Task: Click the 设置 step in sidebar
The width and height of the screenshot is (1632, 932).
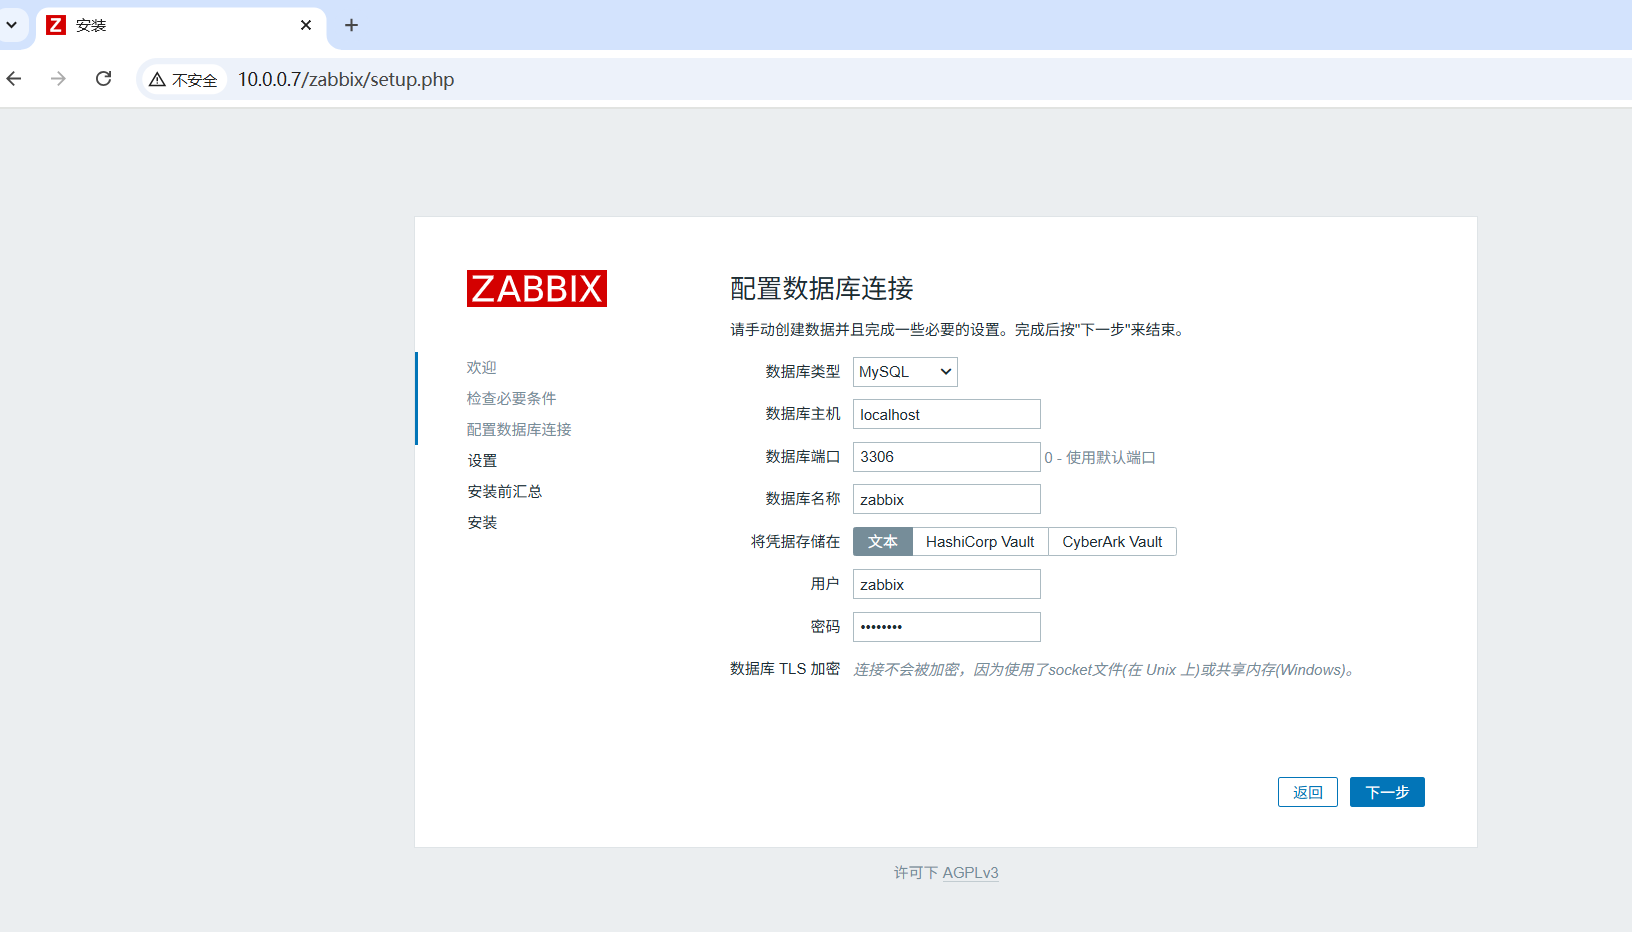Action: (482, 461)
